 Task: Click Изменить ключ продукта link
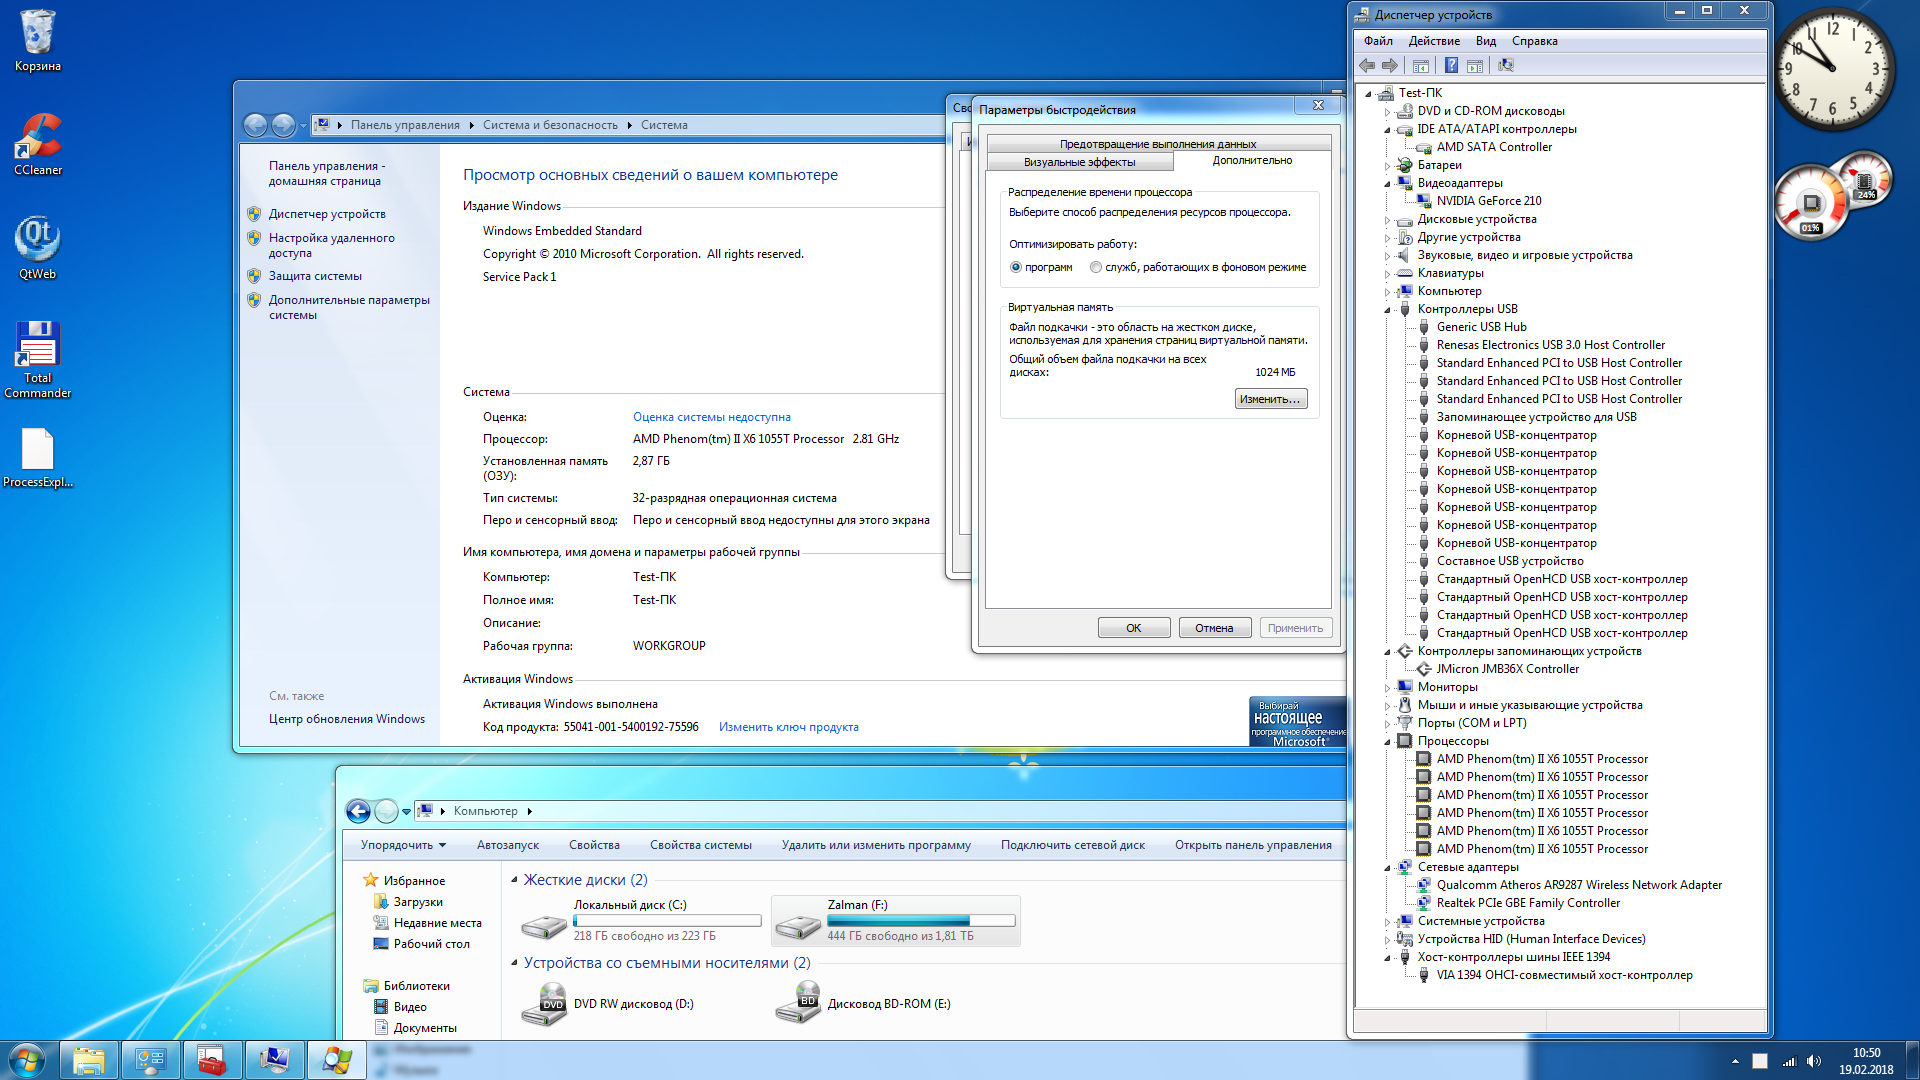pyautogui.click(x=788, y=727)
